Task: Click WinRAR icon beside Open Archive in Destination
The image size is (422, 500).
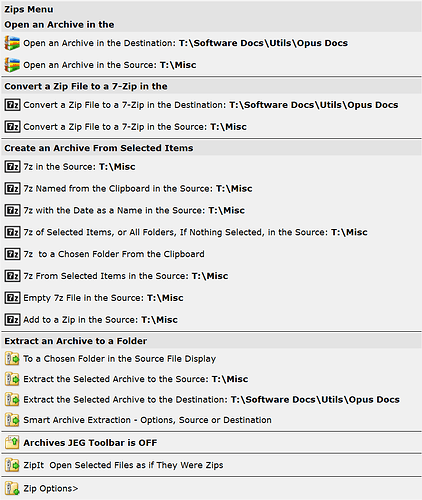Action: (12, 43)
